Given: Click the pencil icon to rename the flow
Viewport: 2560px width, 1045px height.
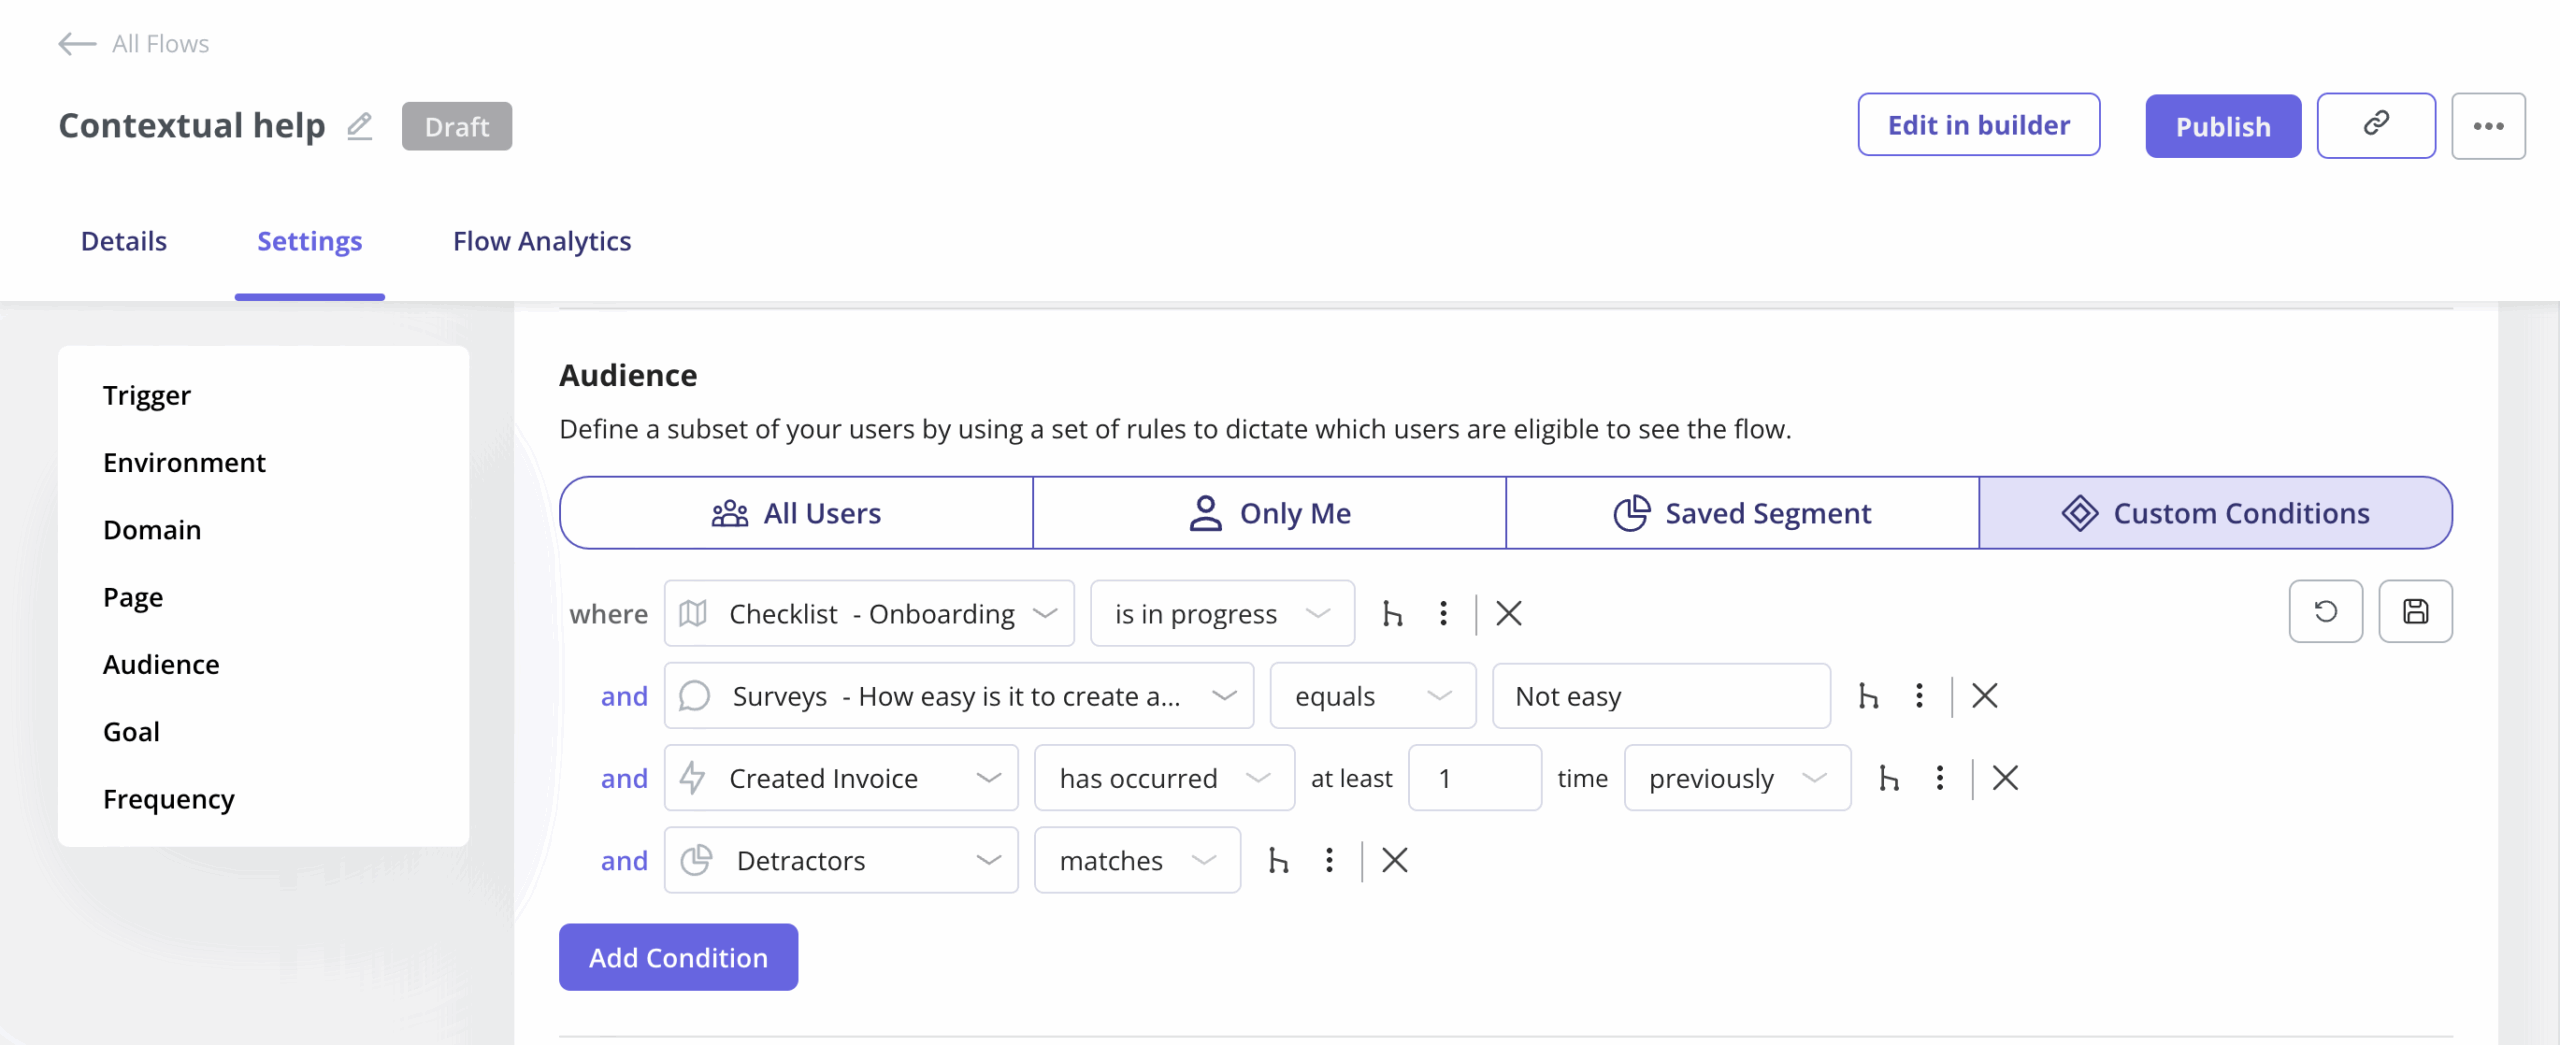Looking at the screenshot, I should point(360,127).
